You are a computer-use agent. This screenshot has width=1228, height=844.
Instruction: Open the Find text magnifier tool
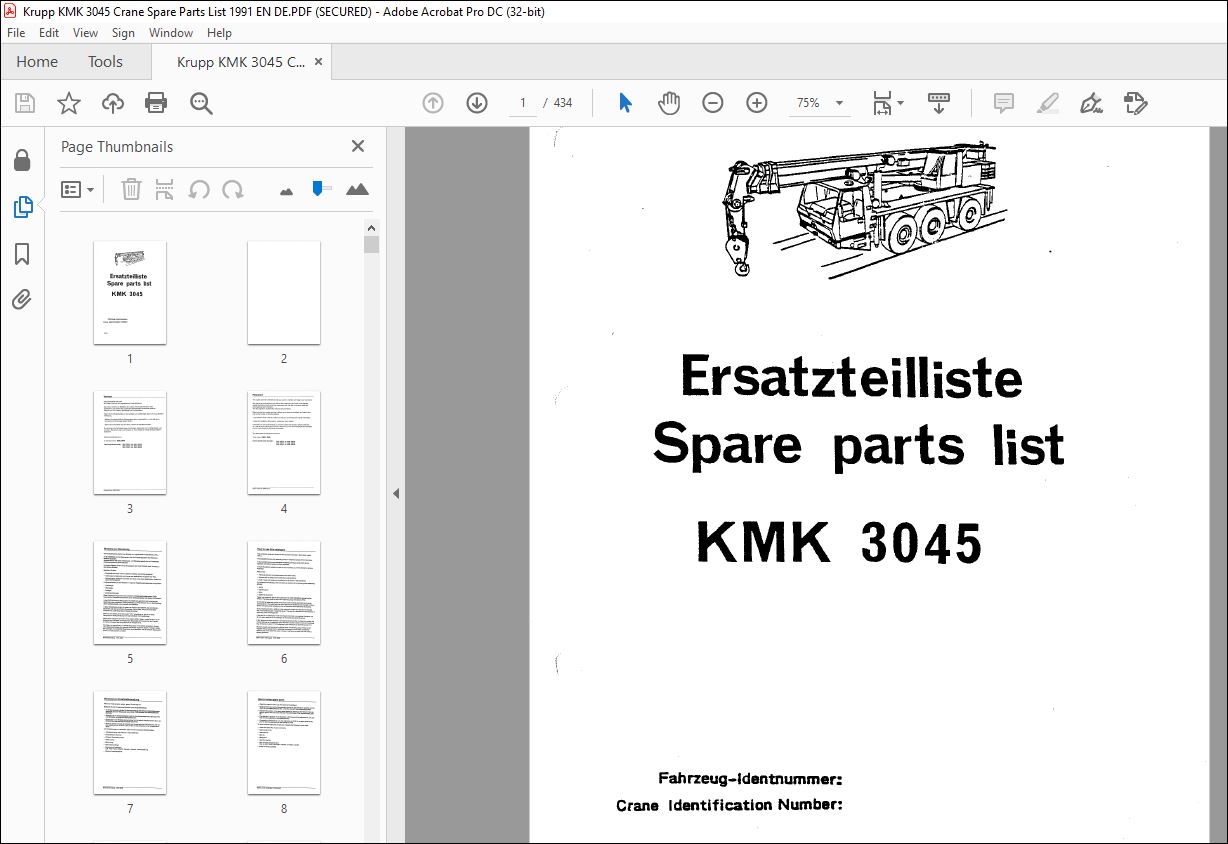201,103
